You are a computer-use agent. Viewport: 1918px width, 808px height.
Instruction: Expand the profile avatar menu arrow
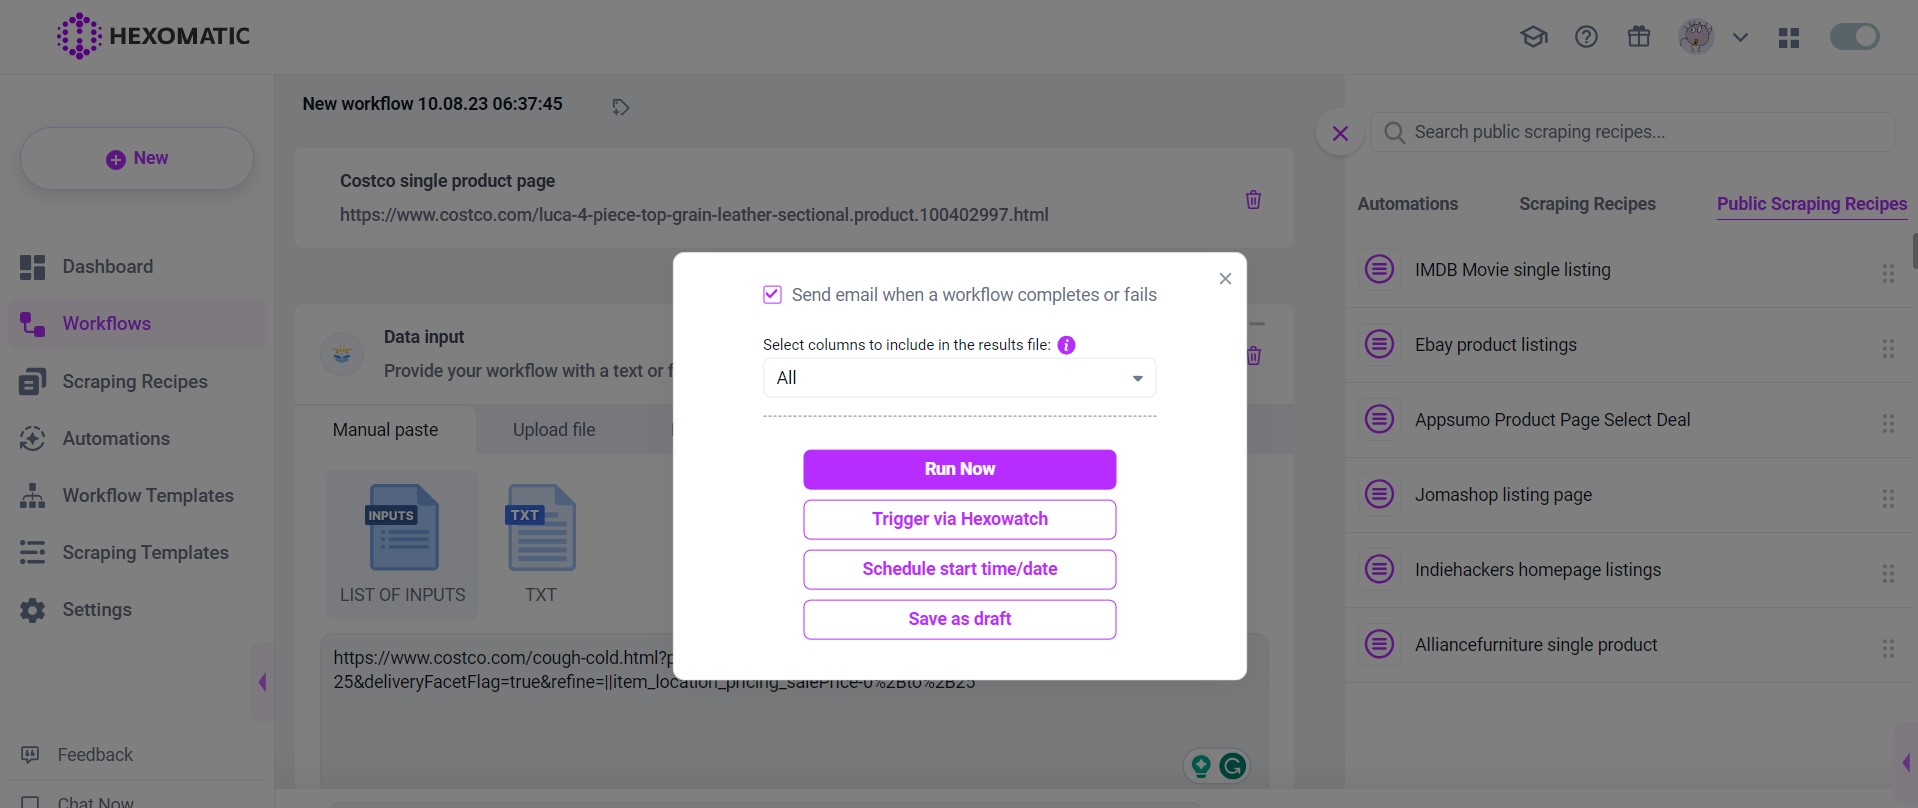(x=1740, y=37)
